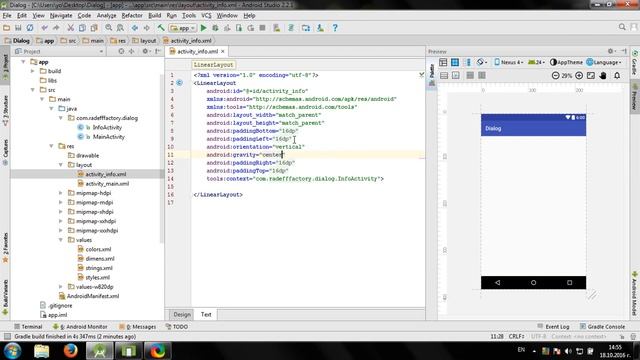Collapse the java folder in tree
Viewport: 640px width, 360px height.
pyautogui.click(x=51, y=109)
